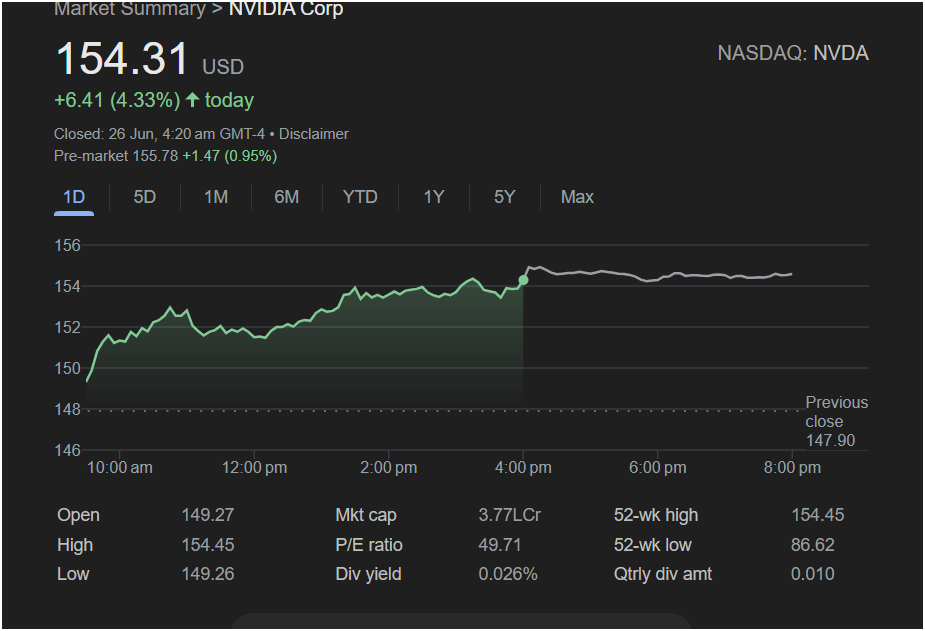The height and width of the screenshot is (631, 925).
Task: Click the Low value 149.26
Action: 208,574
